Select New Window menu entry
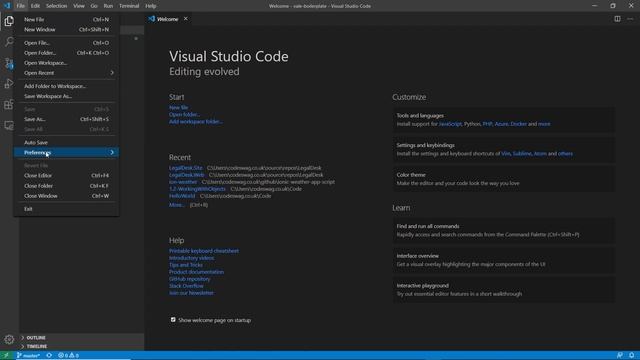Screen dimensions: 640x360 point(66,29)
